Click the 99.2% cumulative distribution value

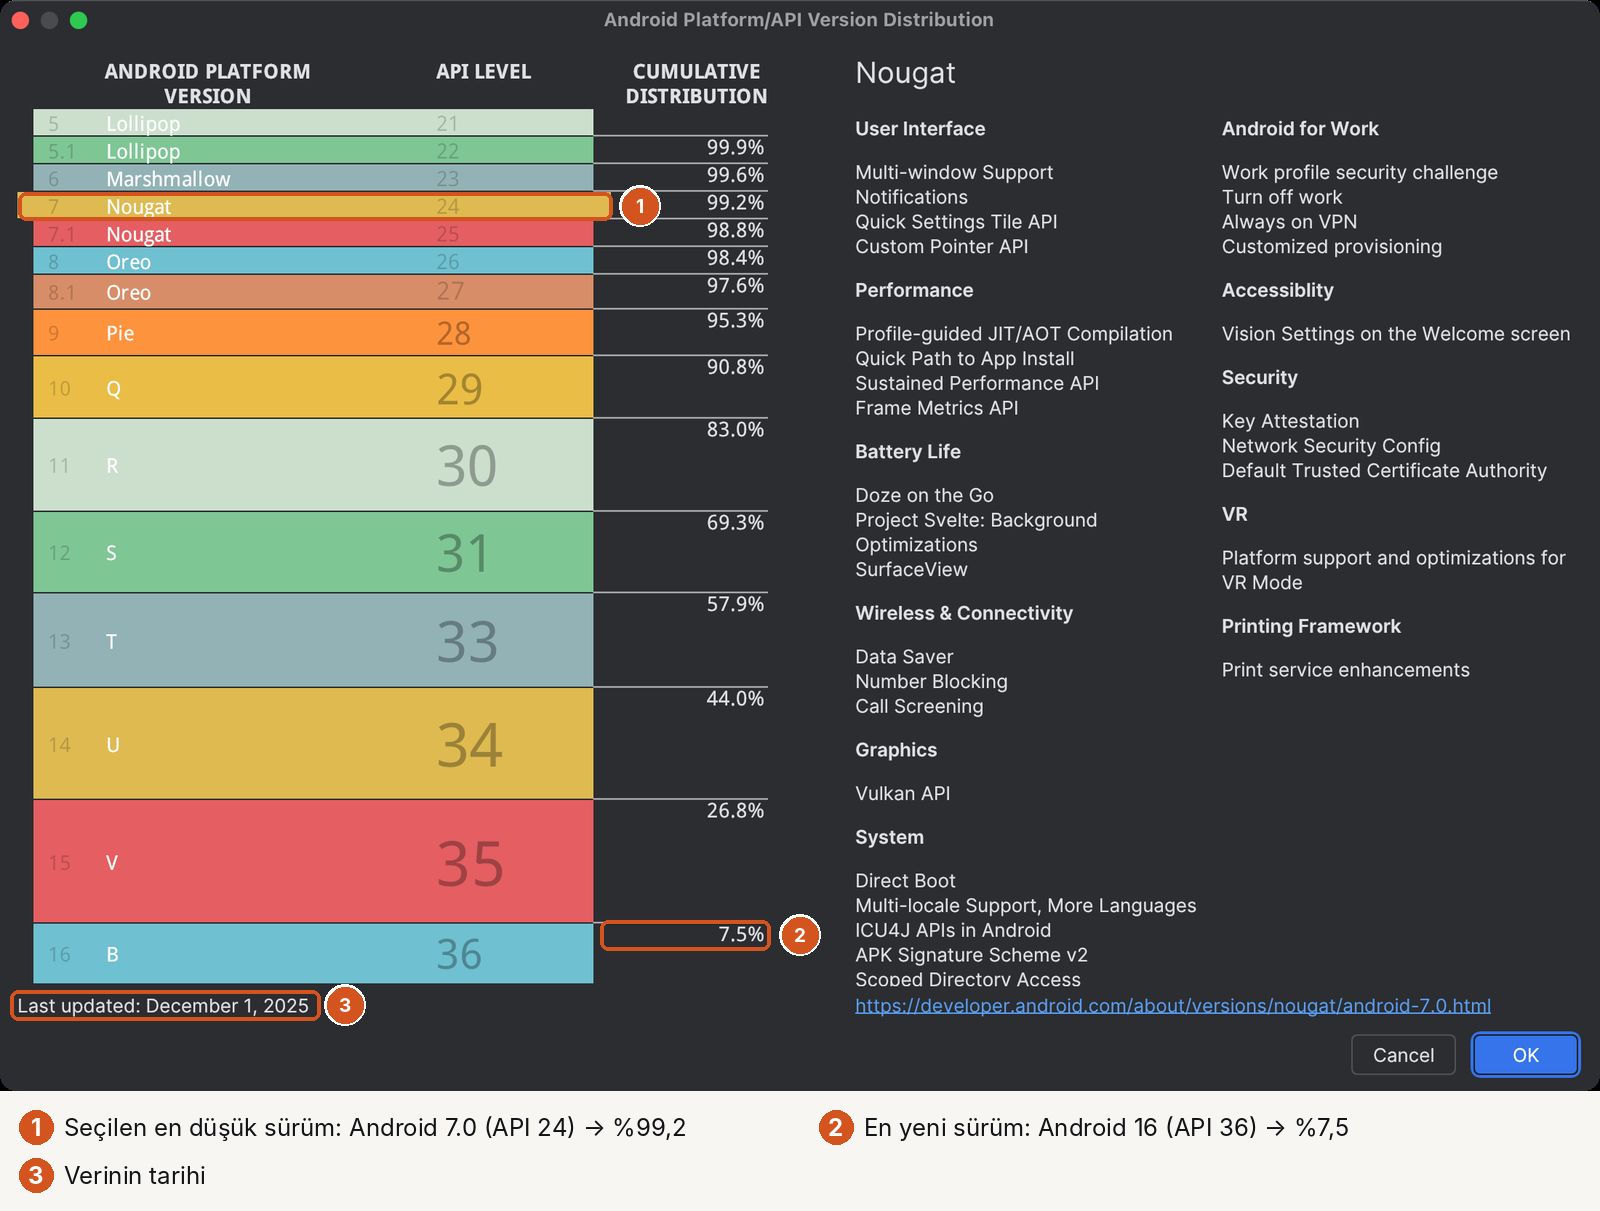(735, 203)
